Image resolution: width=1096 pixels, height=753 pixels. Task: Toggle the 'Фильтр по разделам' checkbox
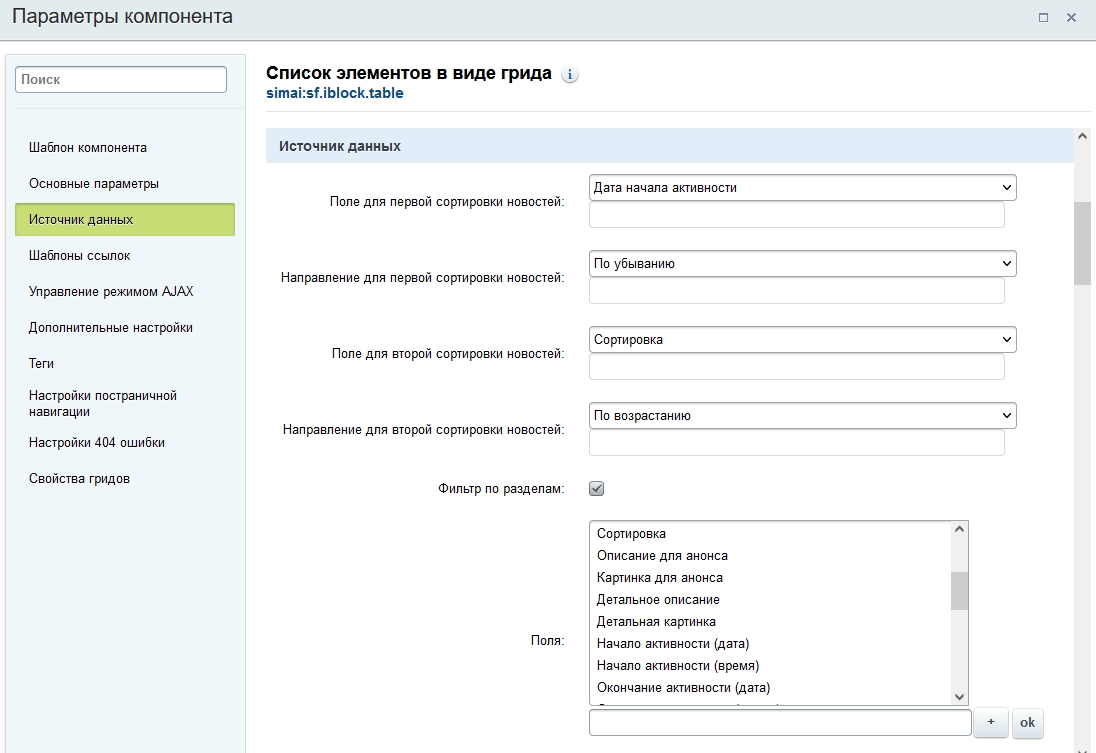[x=597, y=489]
